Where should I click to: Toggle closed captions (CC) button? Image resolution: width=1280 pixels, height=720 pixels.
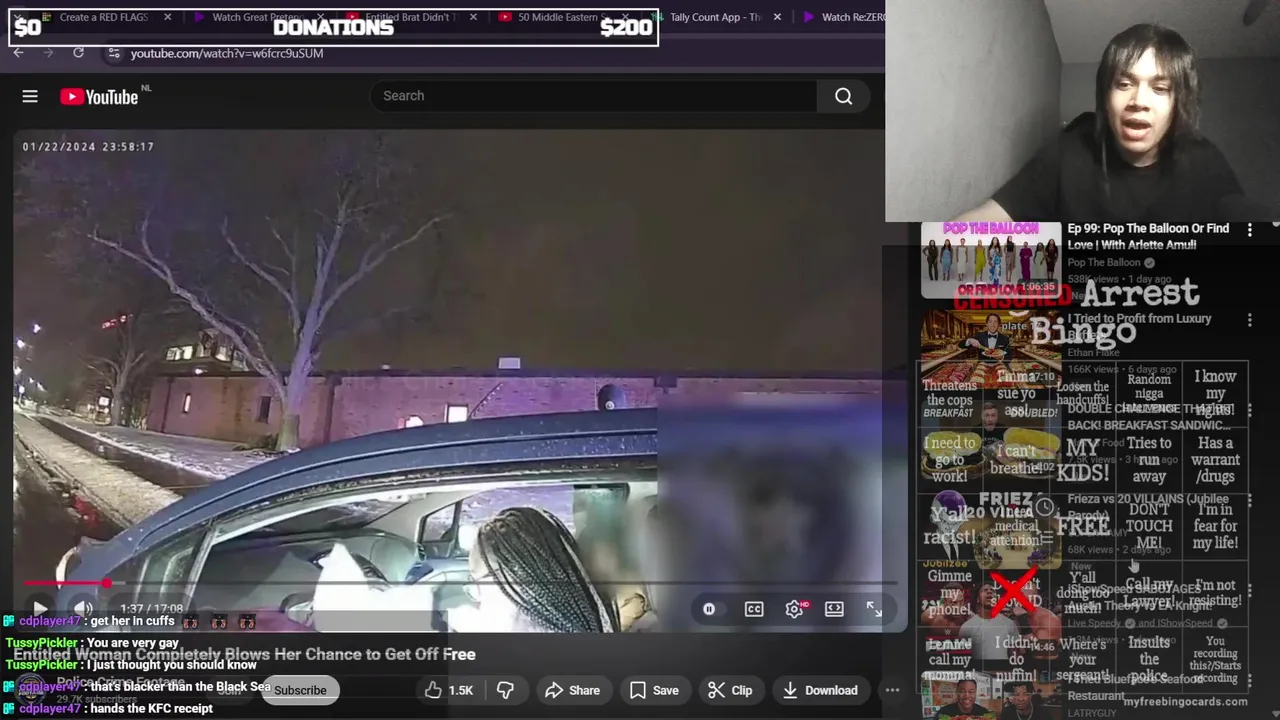[x=754, y=609]
